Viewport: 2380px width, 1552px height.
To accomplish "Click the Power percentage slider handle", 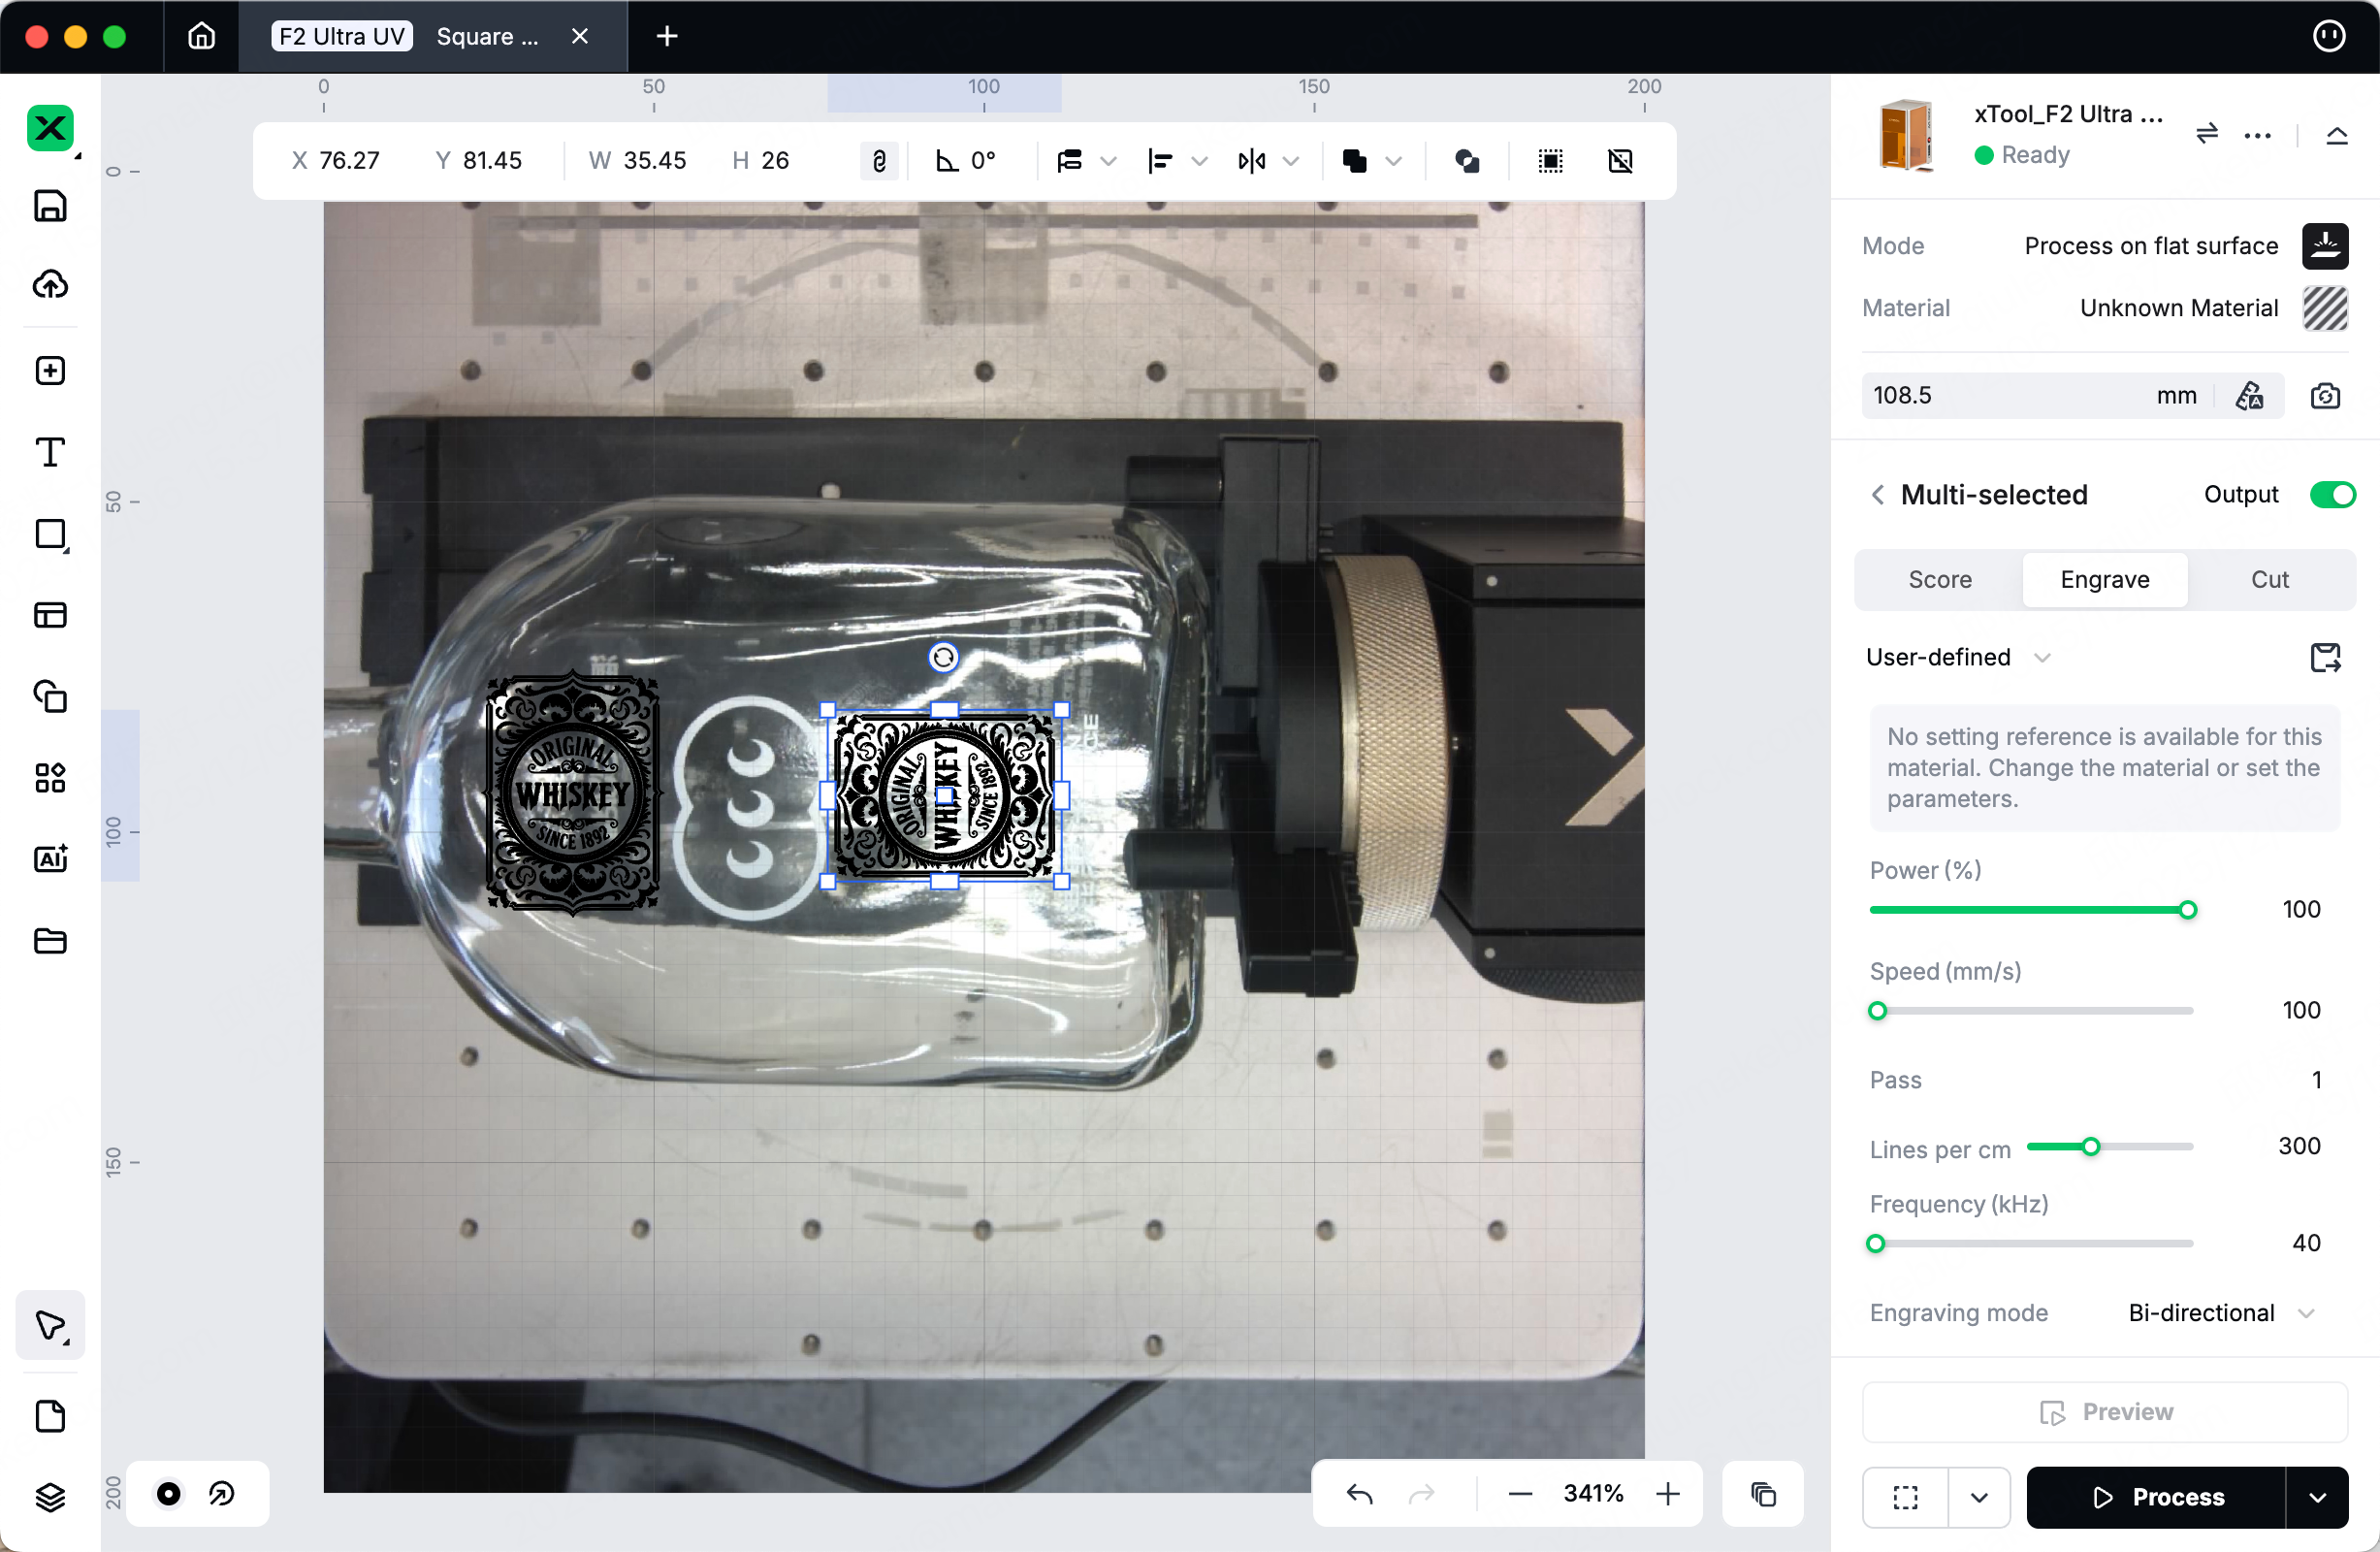I will tap(2188, 910).
